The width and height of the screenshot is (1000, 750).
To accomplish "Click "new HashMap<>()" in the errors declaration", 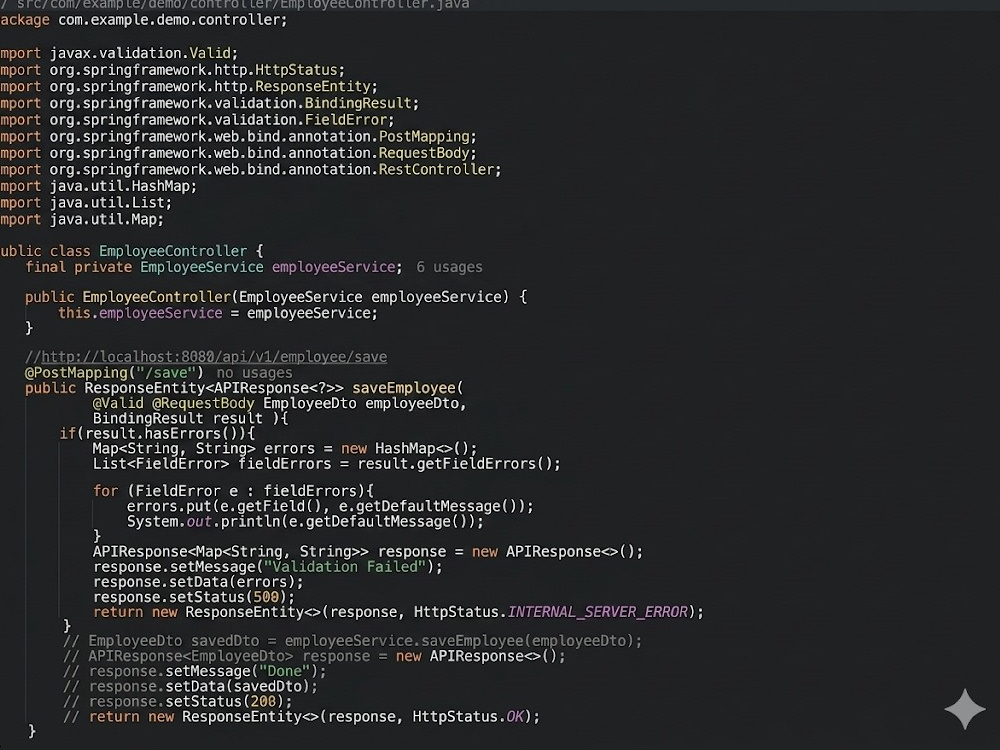I will 406,448.
